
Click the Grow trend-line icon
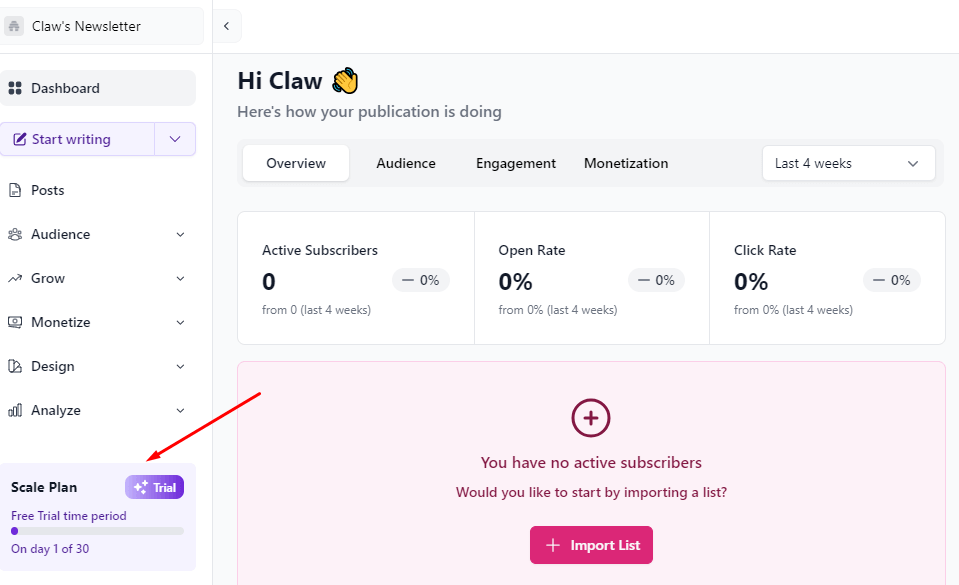[x=15, y=278]
